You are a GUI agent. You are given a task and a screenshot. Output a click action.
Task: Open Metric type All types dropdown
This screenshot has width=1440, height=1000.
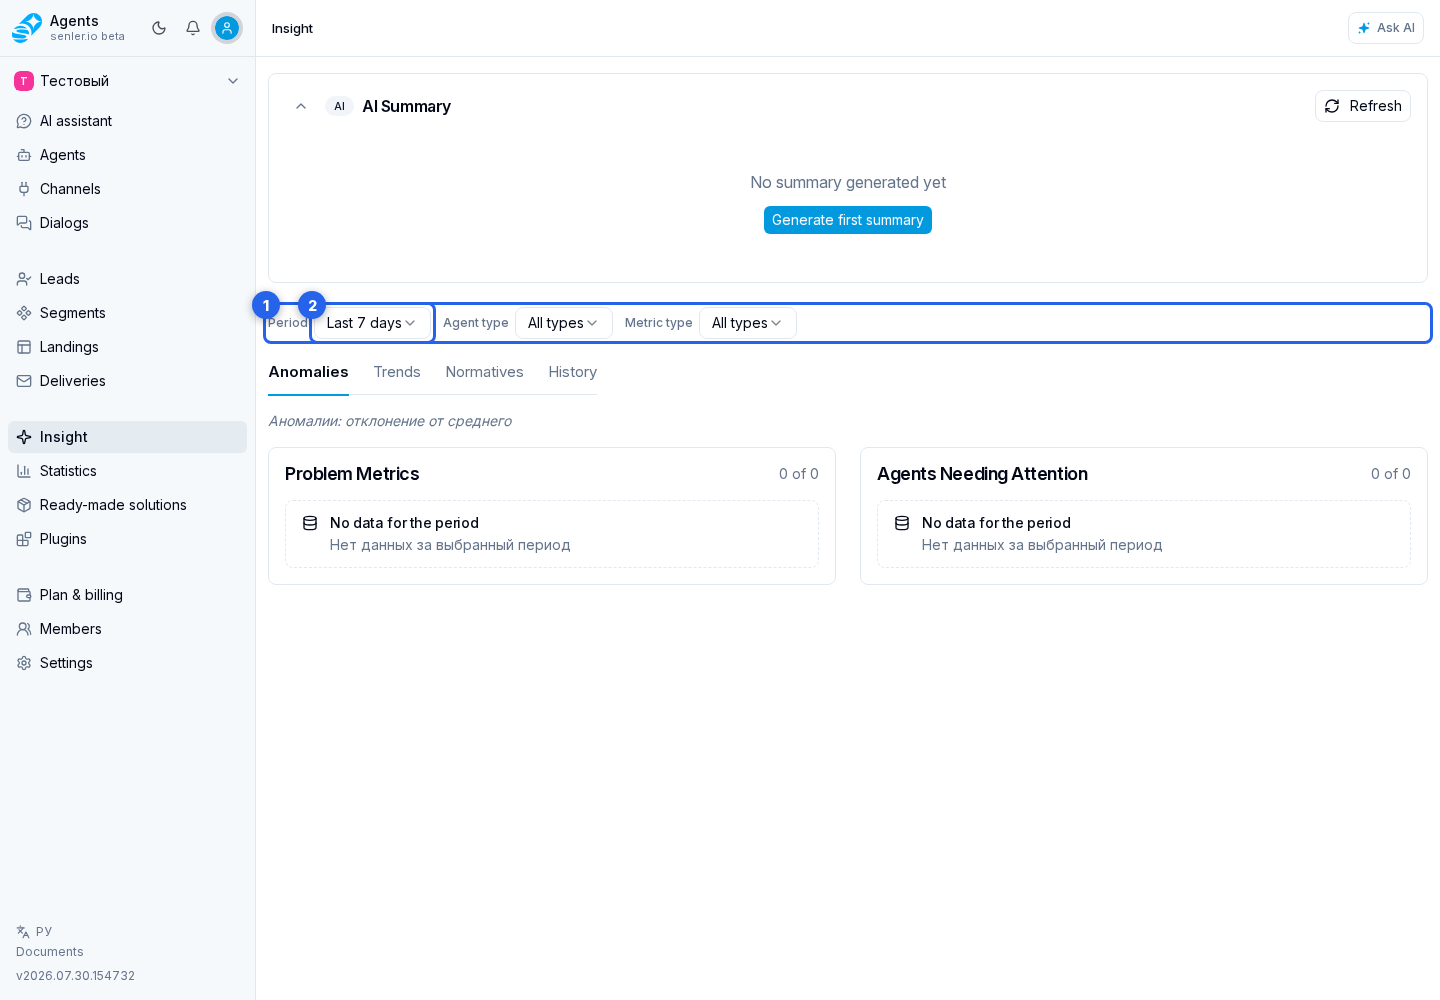click(747, 323)
